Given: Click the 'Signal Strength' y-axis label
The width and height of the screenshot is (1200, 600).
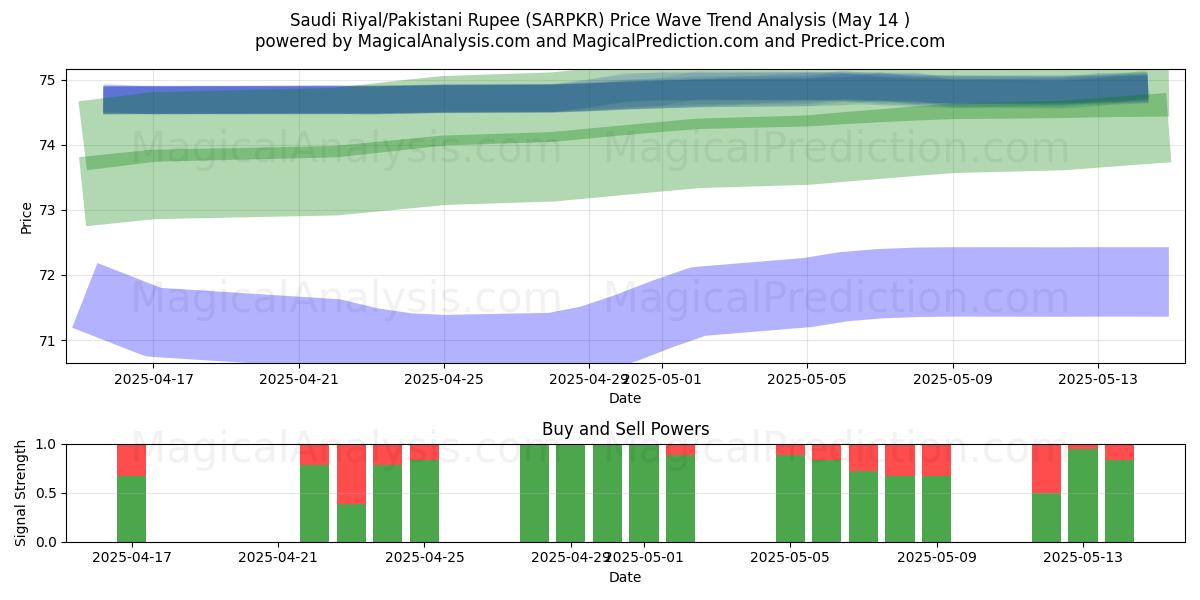Looking at the screenshot, I should 21,493.
